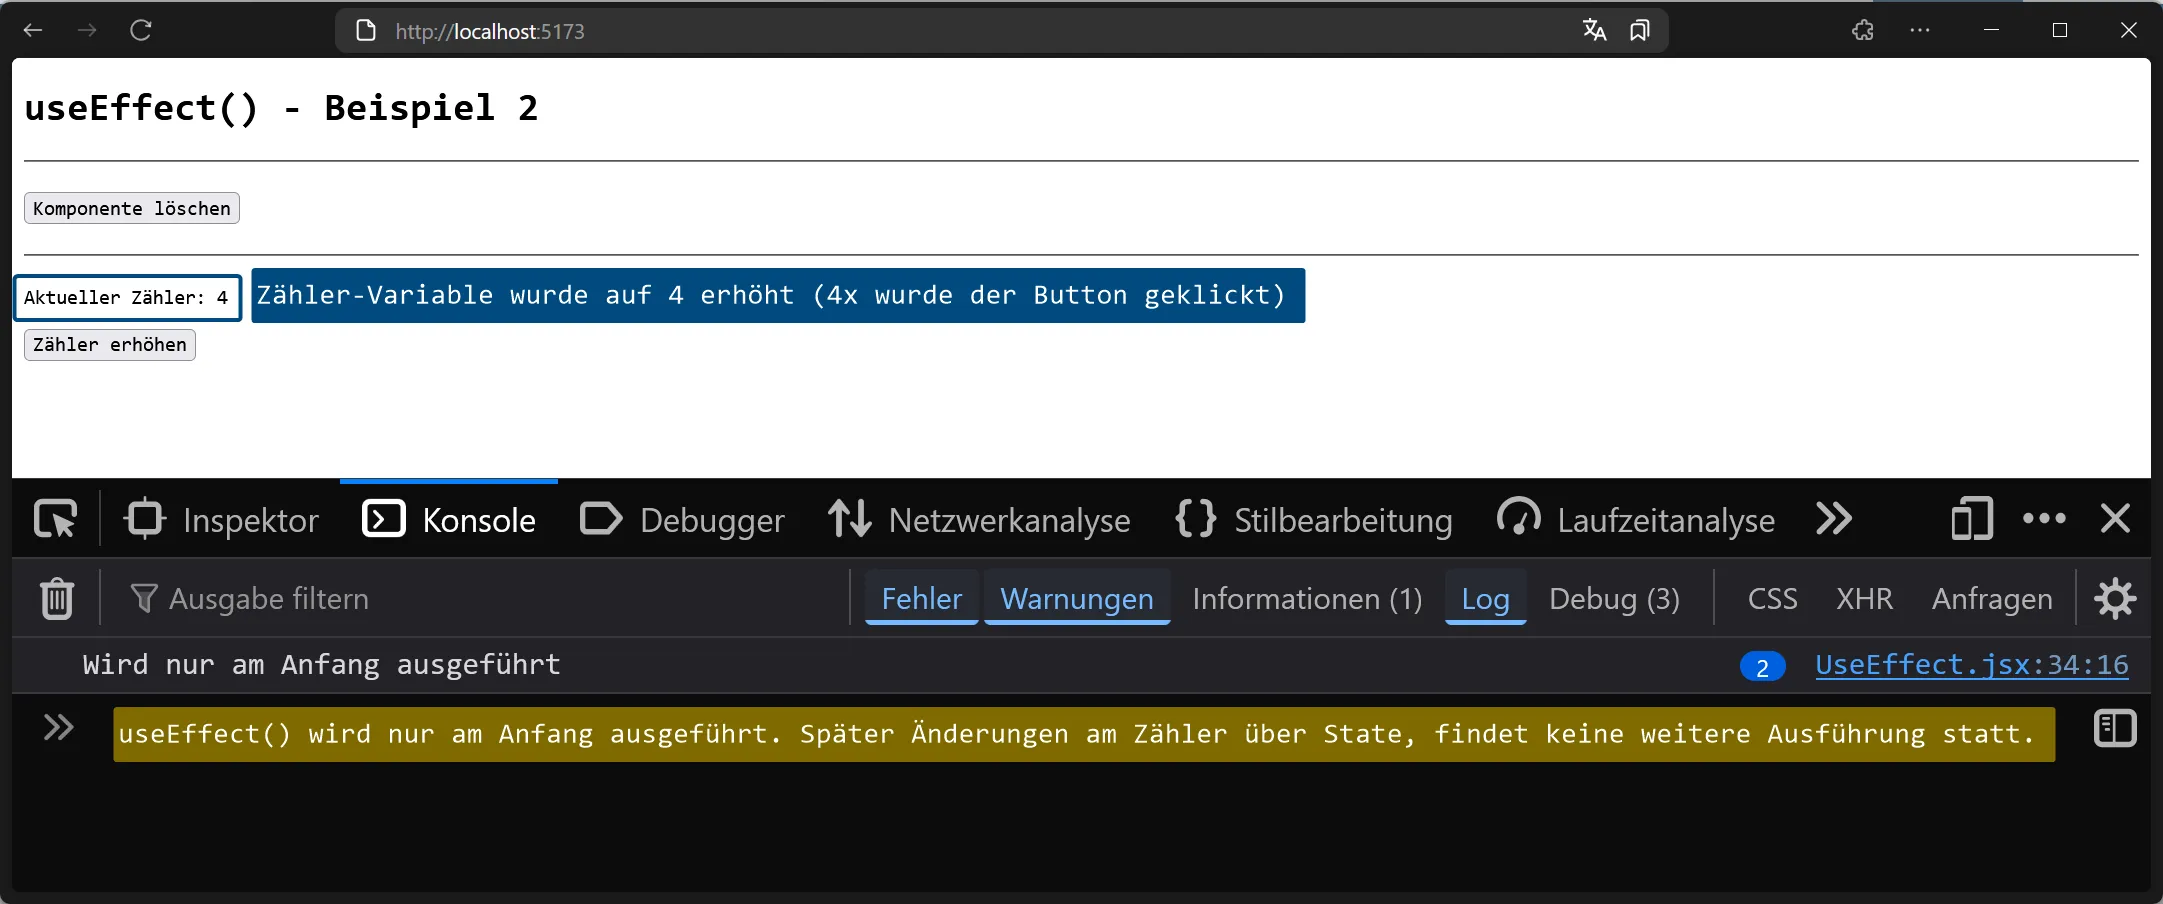Toggle the Log filter

(x=1485, y=598)
